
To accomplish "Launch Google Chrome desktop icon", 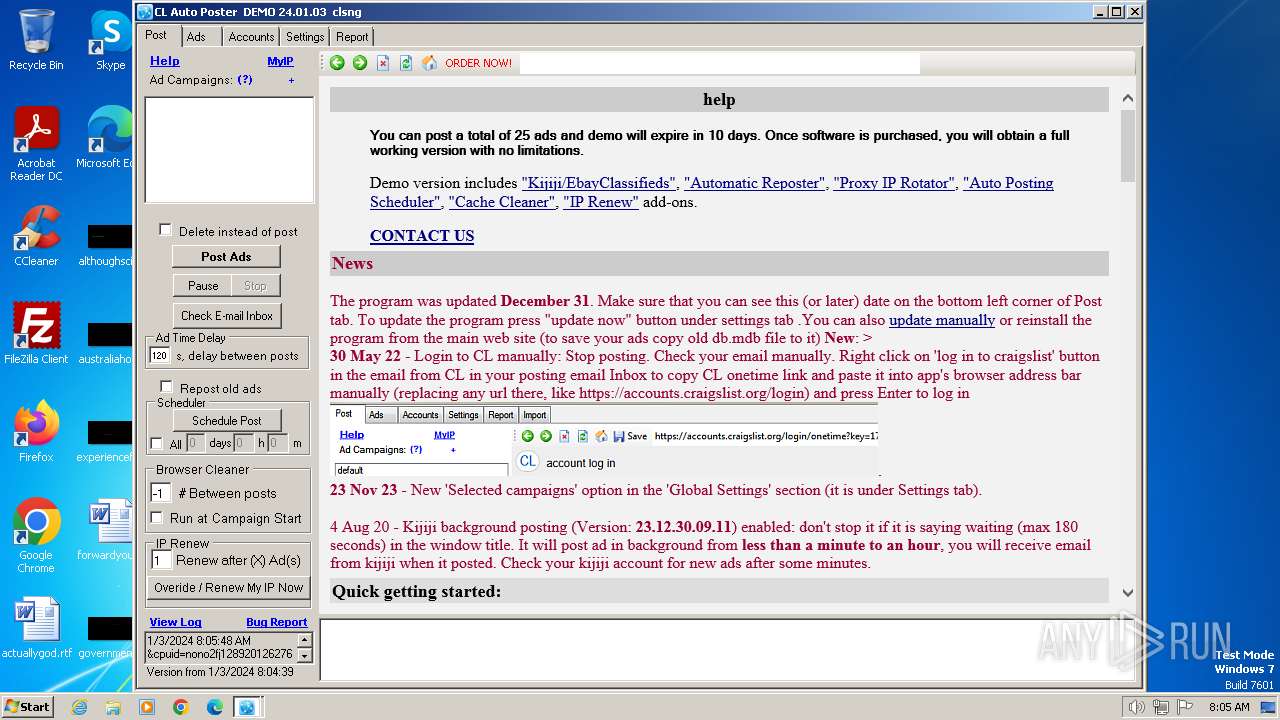I will tap(36, 536).
